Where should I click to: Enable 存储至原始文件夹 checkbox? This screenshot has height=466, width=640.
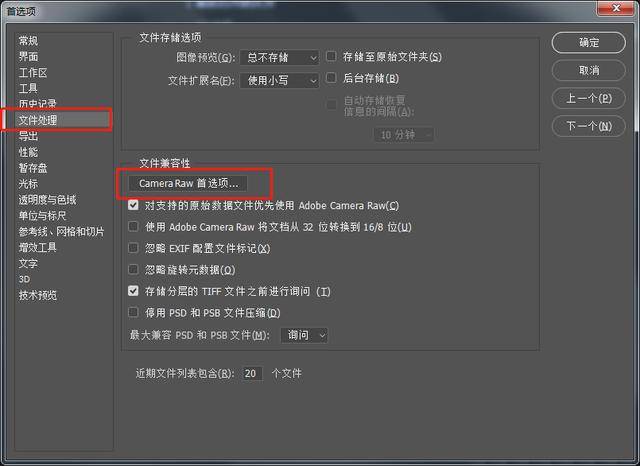[331, 56]
